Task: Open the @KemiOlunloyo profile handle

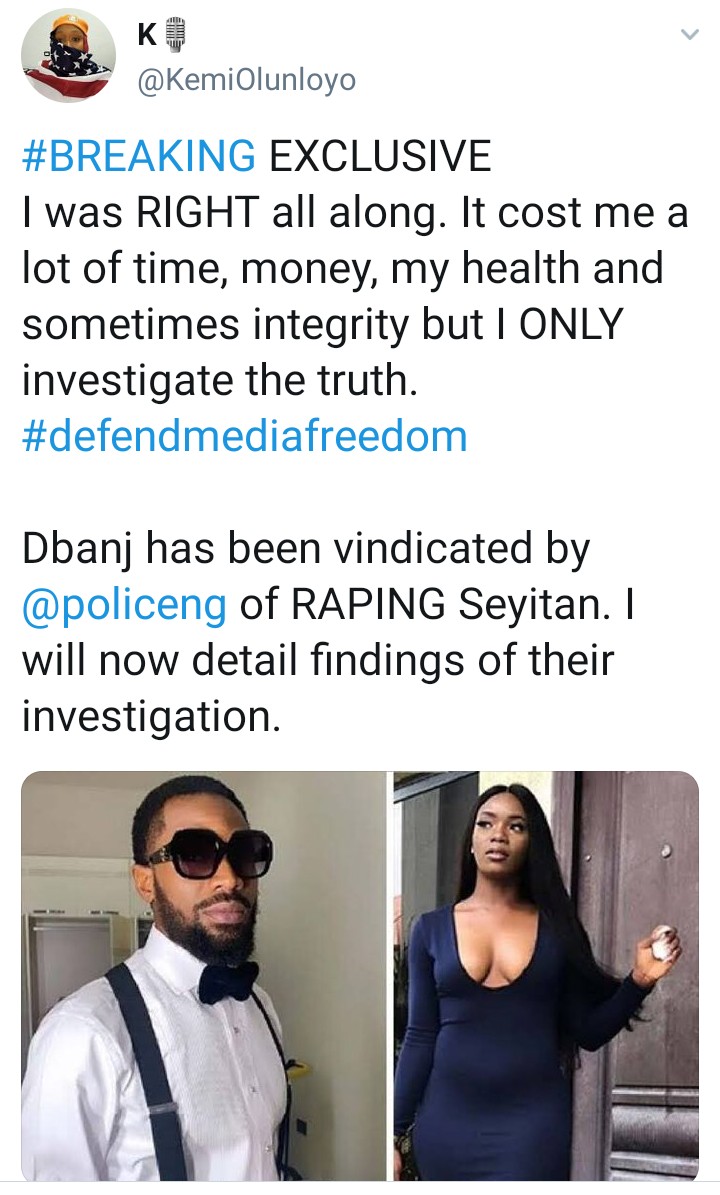Action: point(244,80)
